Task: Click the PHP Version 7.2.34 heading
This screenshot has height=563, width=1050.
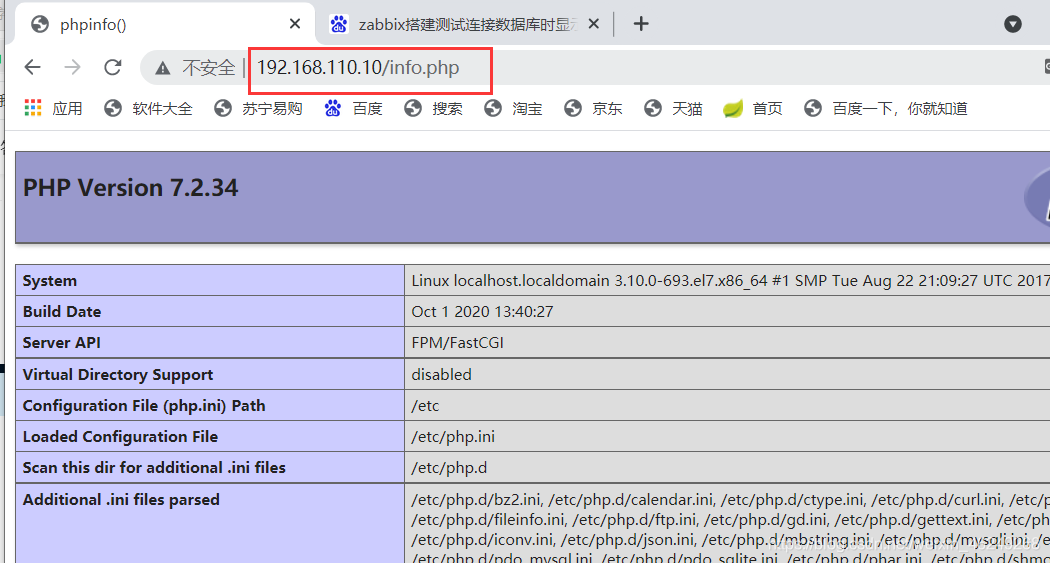Action: point(131,188)
